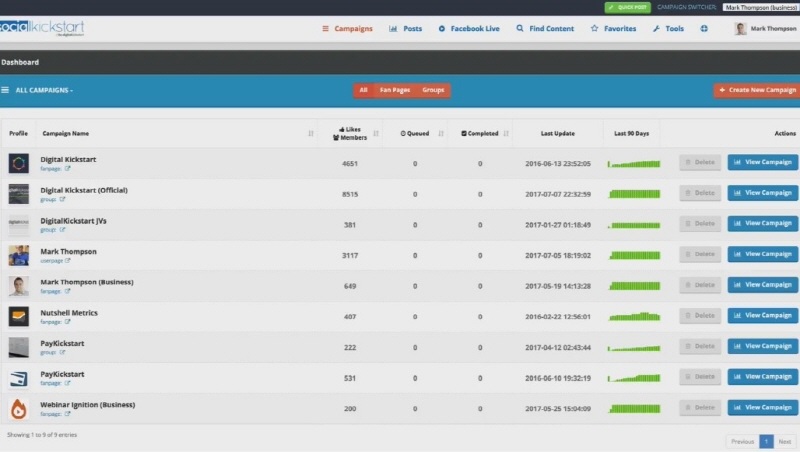Open Mark Thompson (Business) fanpage link icon
Image resolution: width=800 pixels, height=452 pixels.
[67, 291]
